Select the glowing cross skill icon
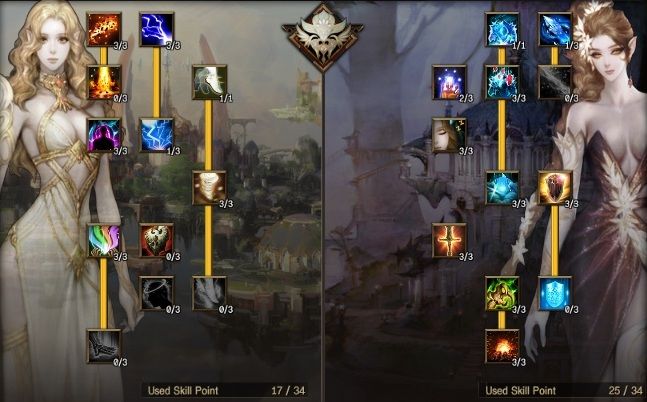Viewport: 647px width, 402px height. point(449,241)
